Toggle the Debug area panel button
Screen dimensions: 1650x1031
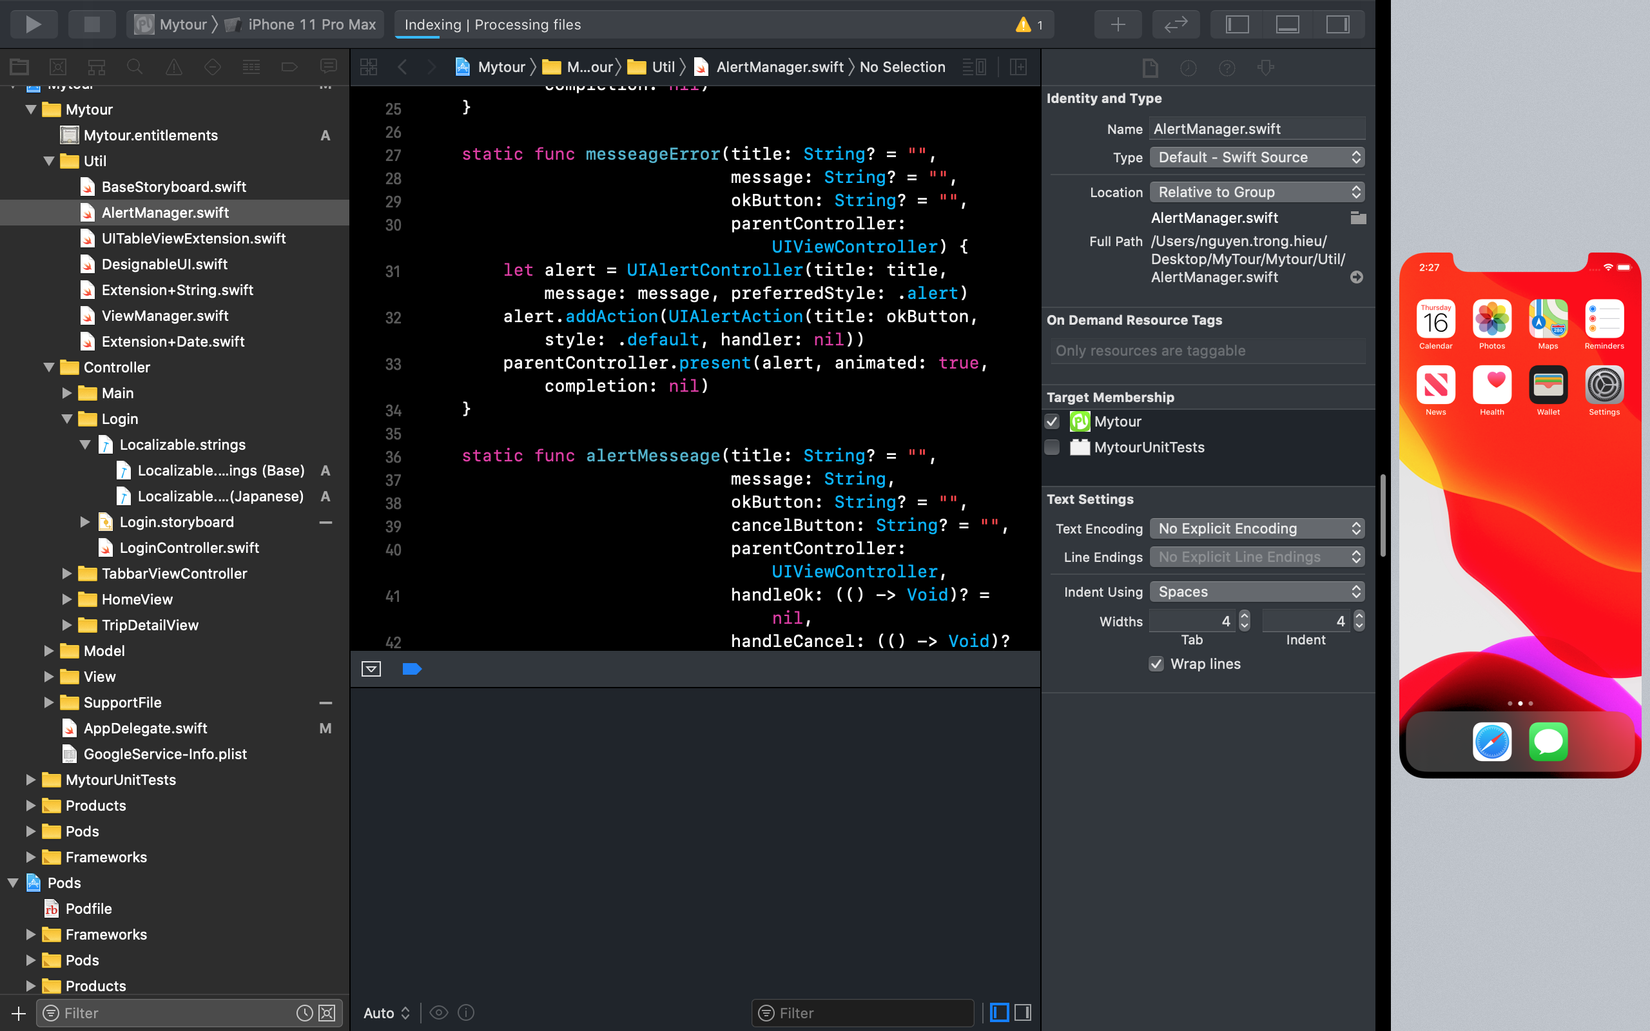tap(1287, 24)
